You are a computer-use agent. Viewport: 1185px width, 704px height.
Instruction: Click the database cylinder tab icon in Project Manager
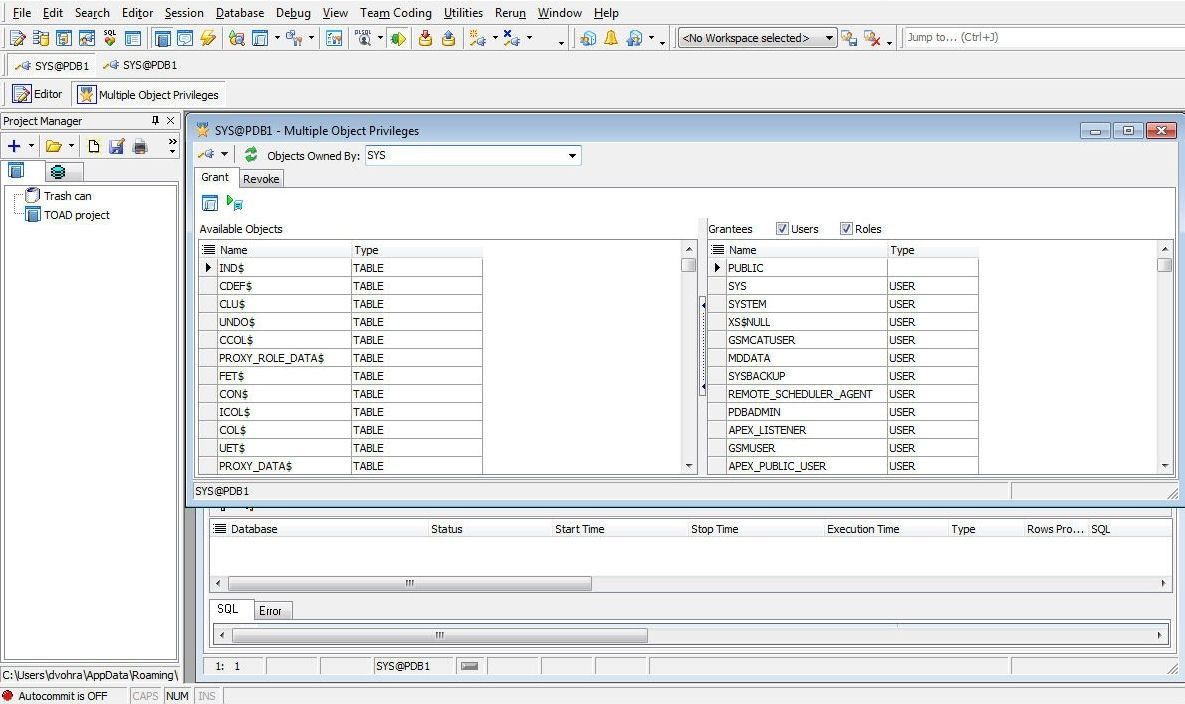tap(57, 171)
